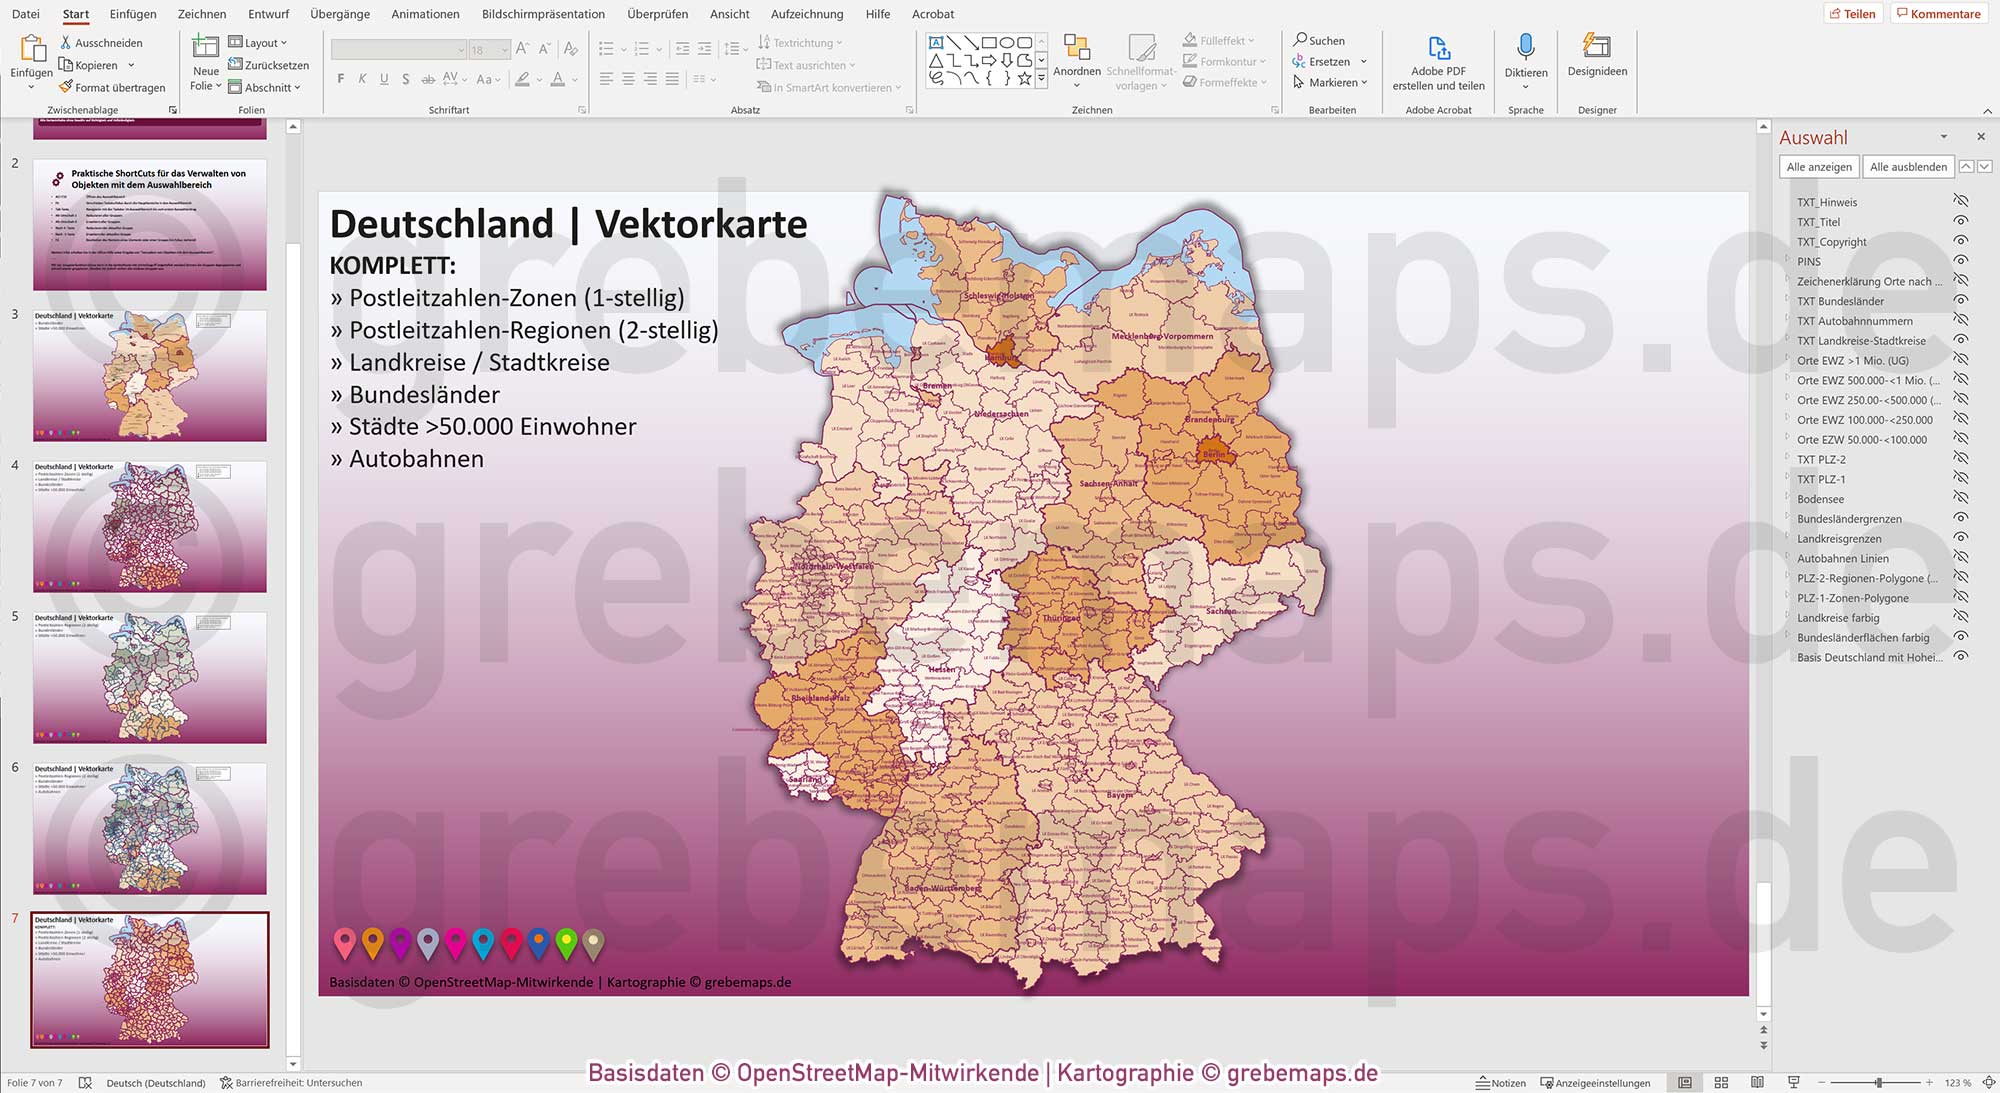2000x1093 pixels.
Task: Open the Layout dropdown
Action: click(x=259, y=42)
